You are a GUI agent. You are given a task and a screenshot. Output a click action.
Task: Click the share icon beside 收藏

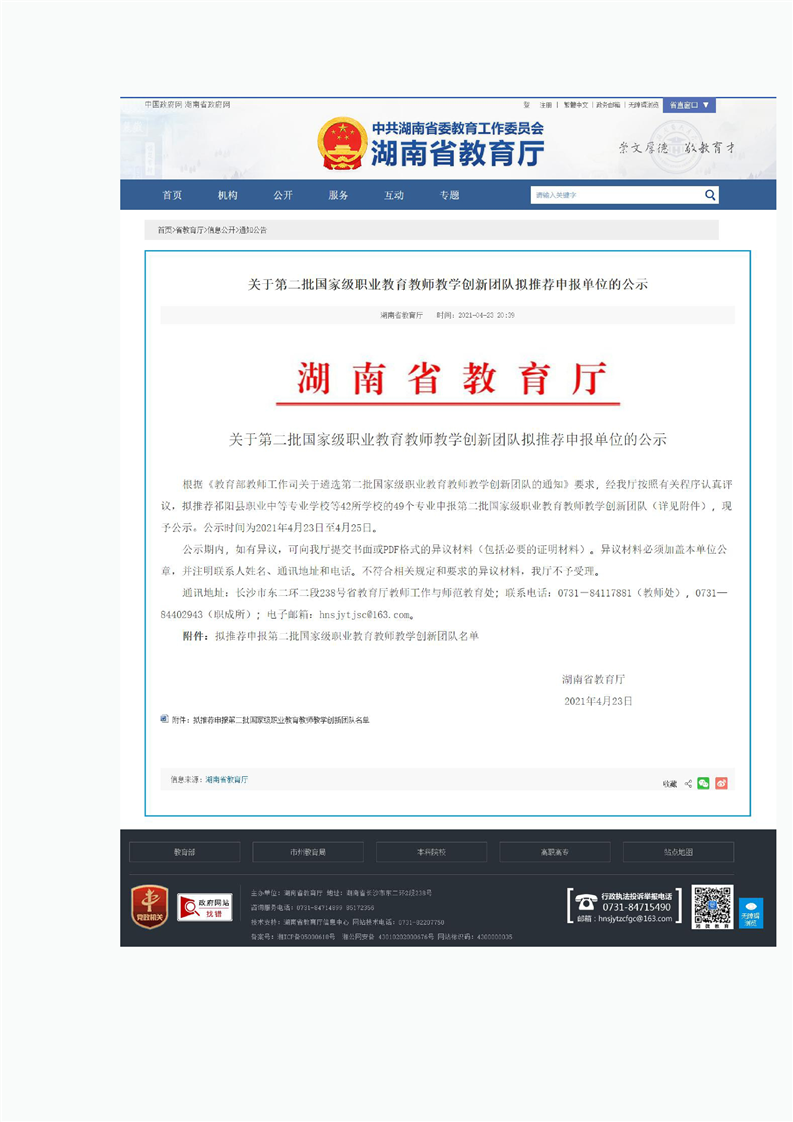[x=688, y=783]
